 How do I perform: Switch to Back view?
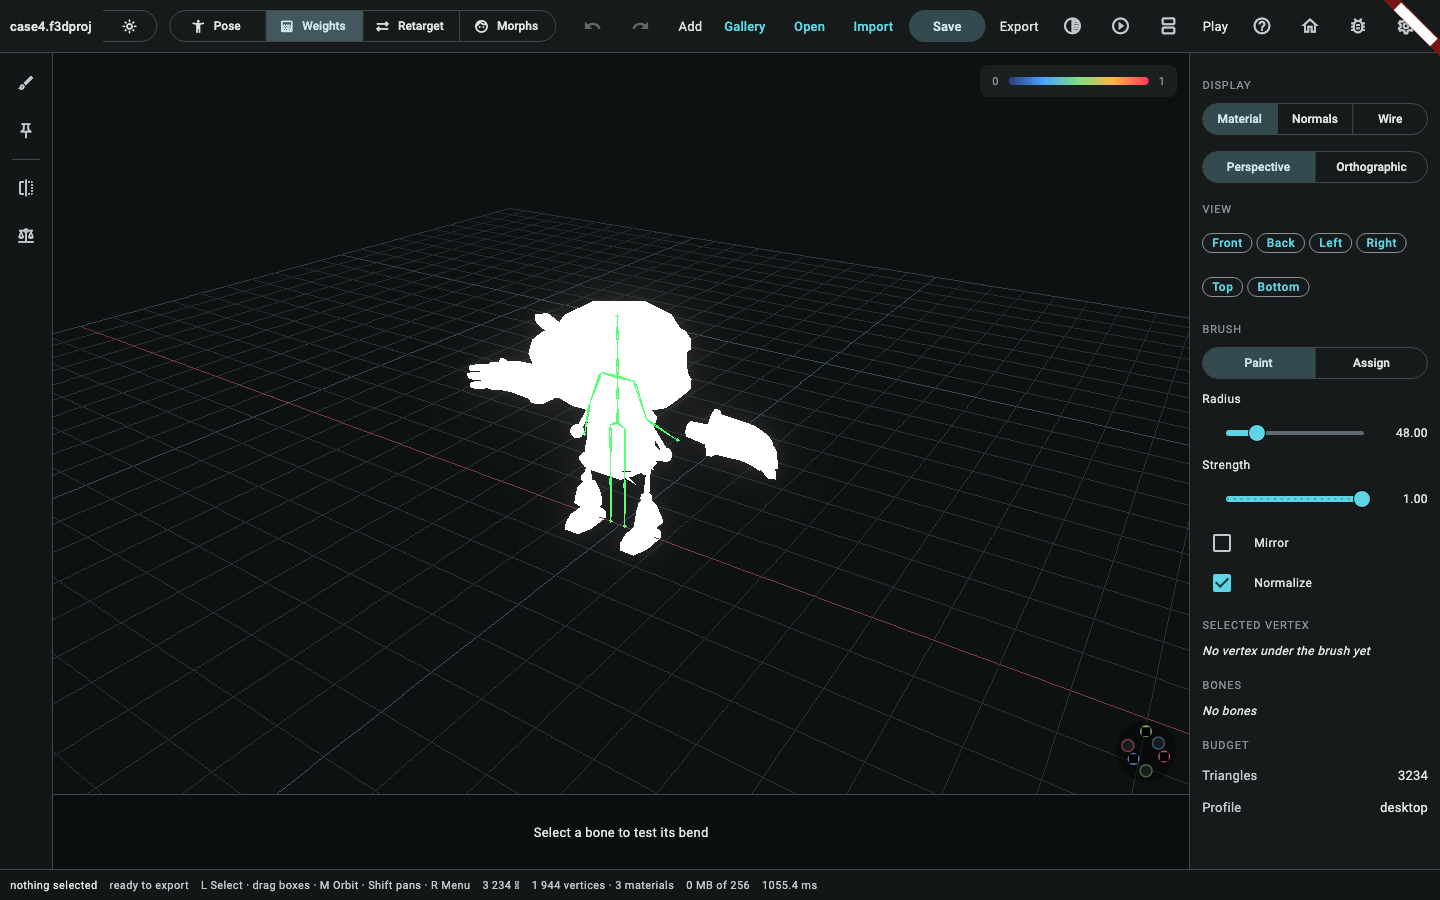click(1281, 243)
